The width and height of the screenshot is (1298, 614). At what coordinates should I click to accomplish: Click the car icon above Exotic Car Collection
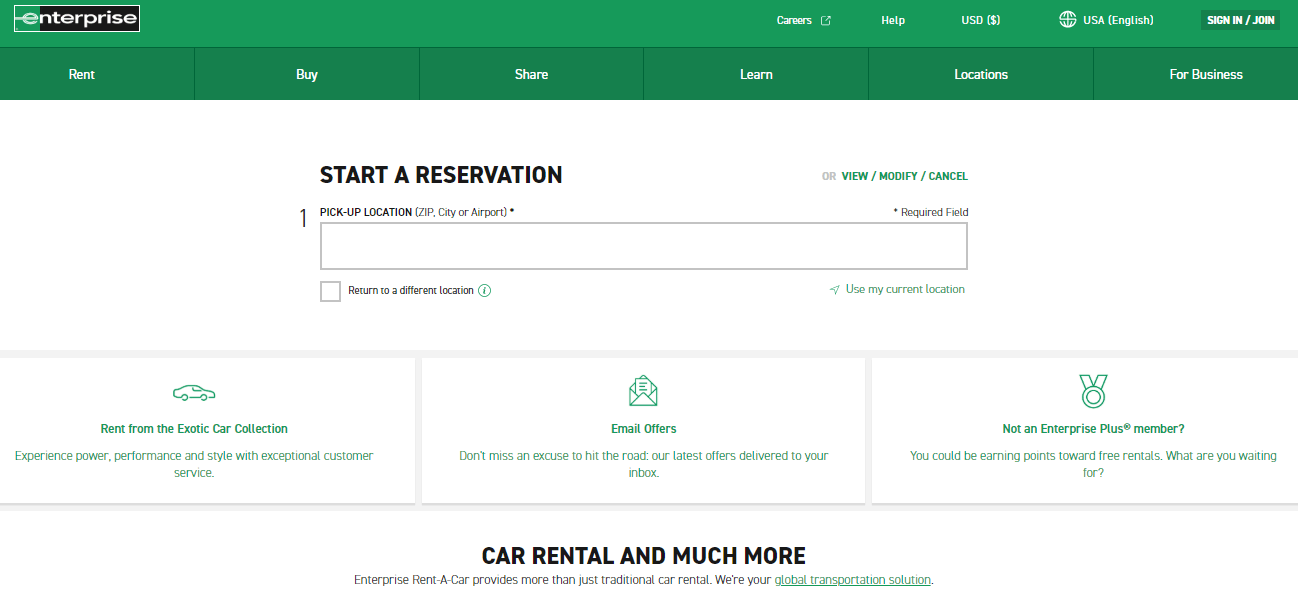tap(194, 392)
